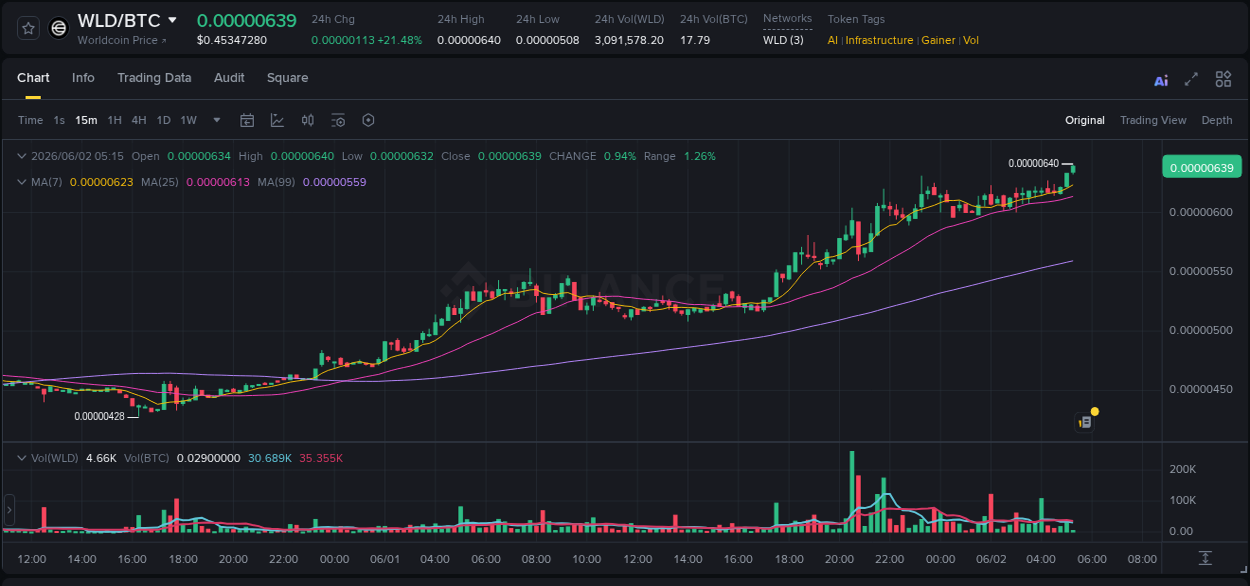
Task: Click the 24h change +21.48% value
Action: (x=399, y=40)
